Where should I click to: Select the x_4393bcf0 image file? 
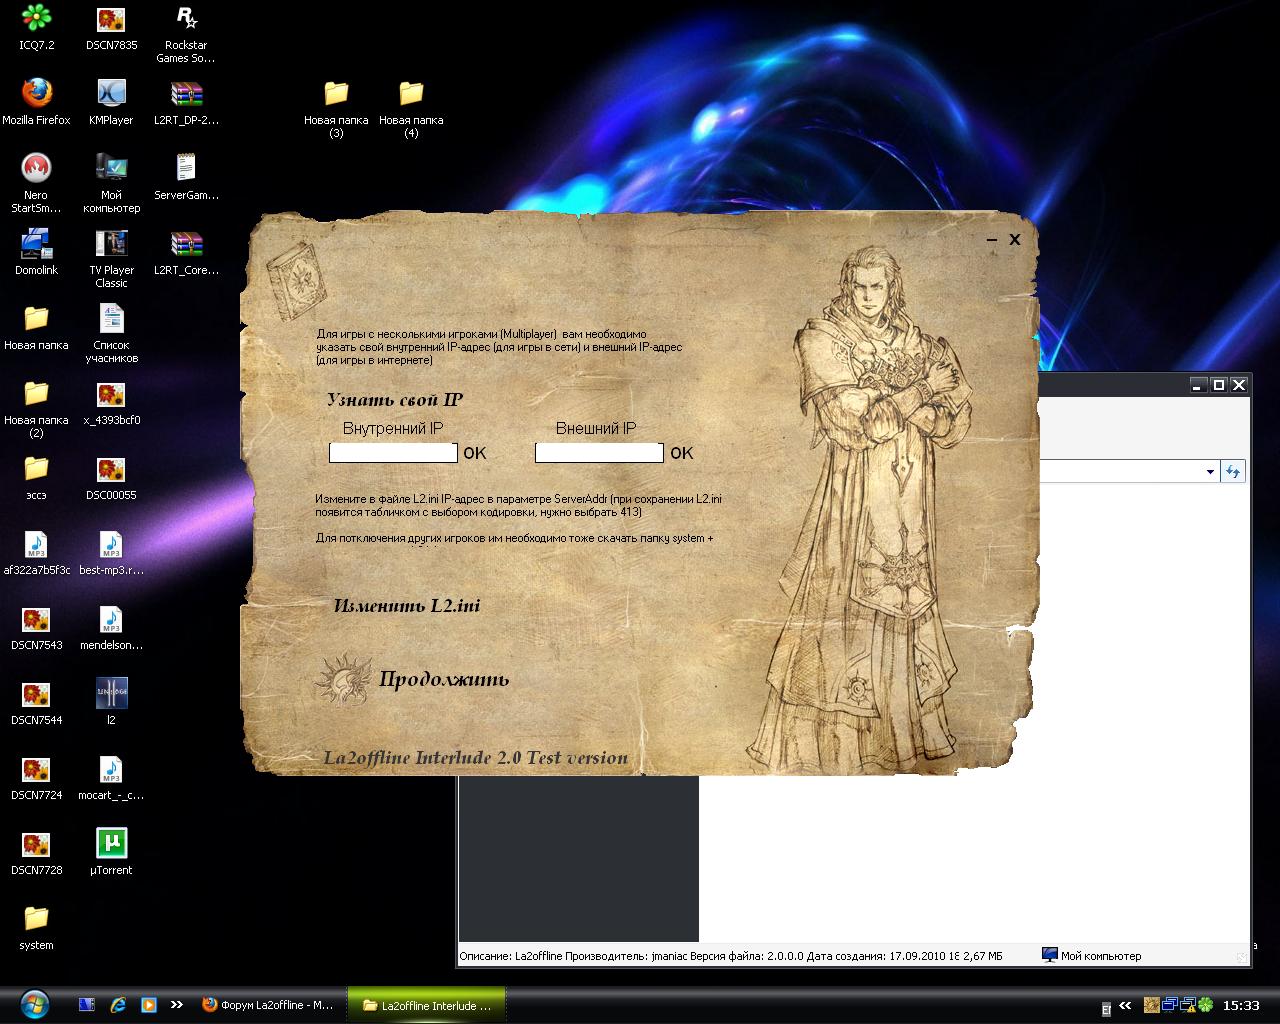pos(111,402)
